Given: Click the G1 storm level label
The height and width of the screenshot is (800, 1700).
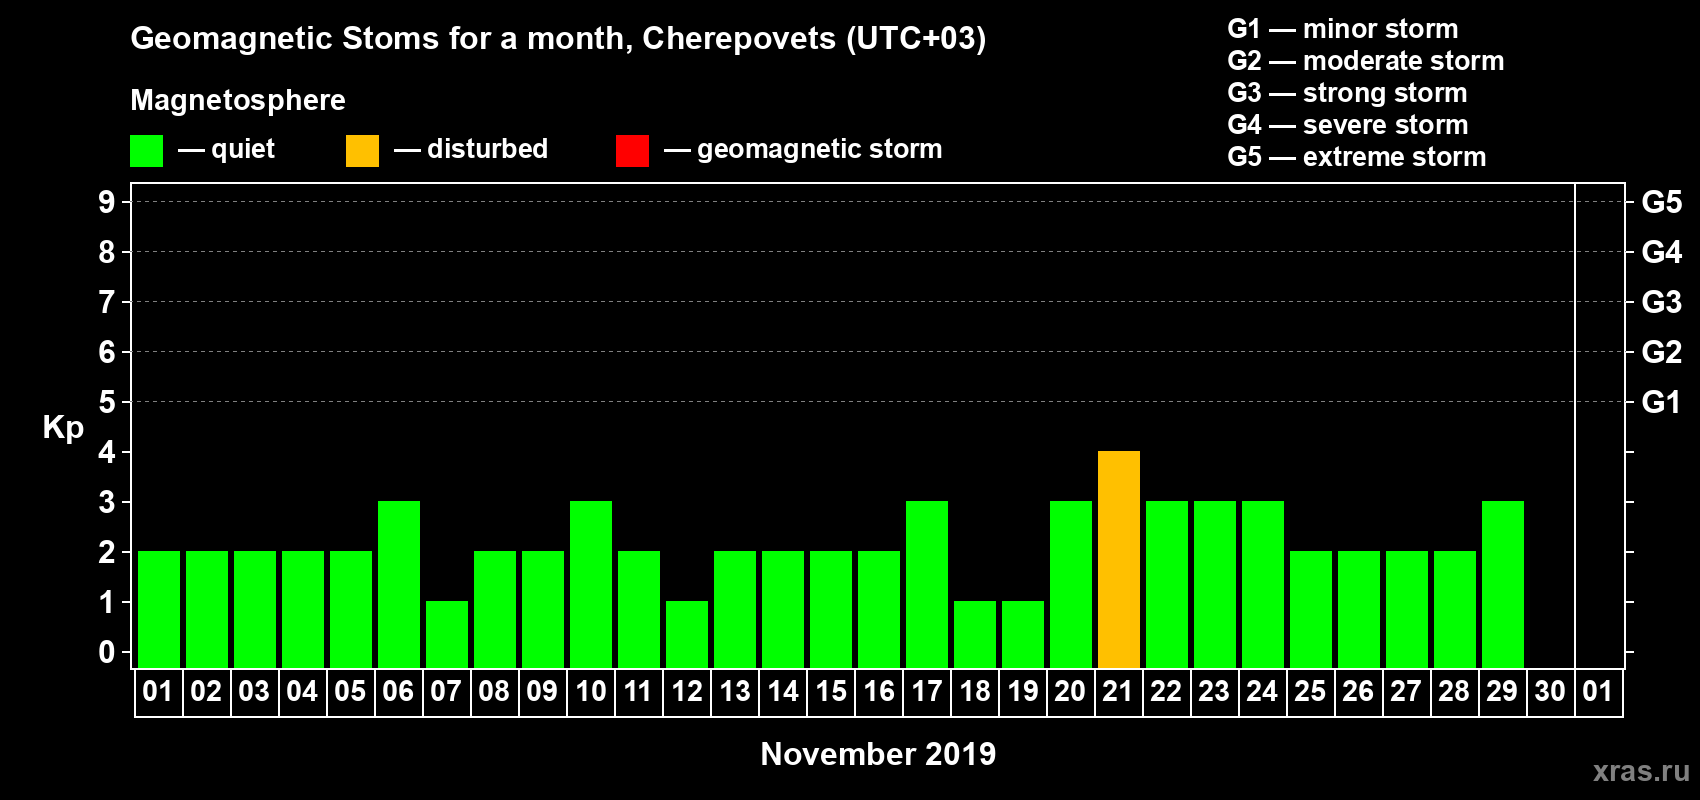Looking at the screenshot, I should click(1661, 402).
